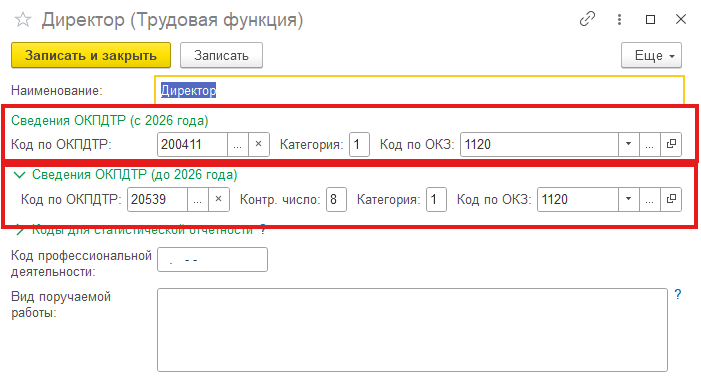Open ОКЗ selection list in до 2026 section
Image resolution: width=701 pixels, height=380 pixels.
[x=650, y=199]
